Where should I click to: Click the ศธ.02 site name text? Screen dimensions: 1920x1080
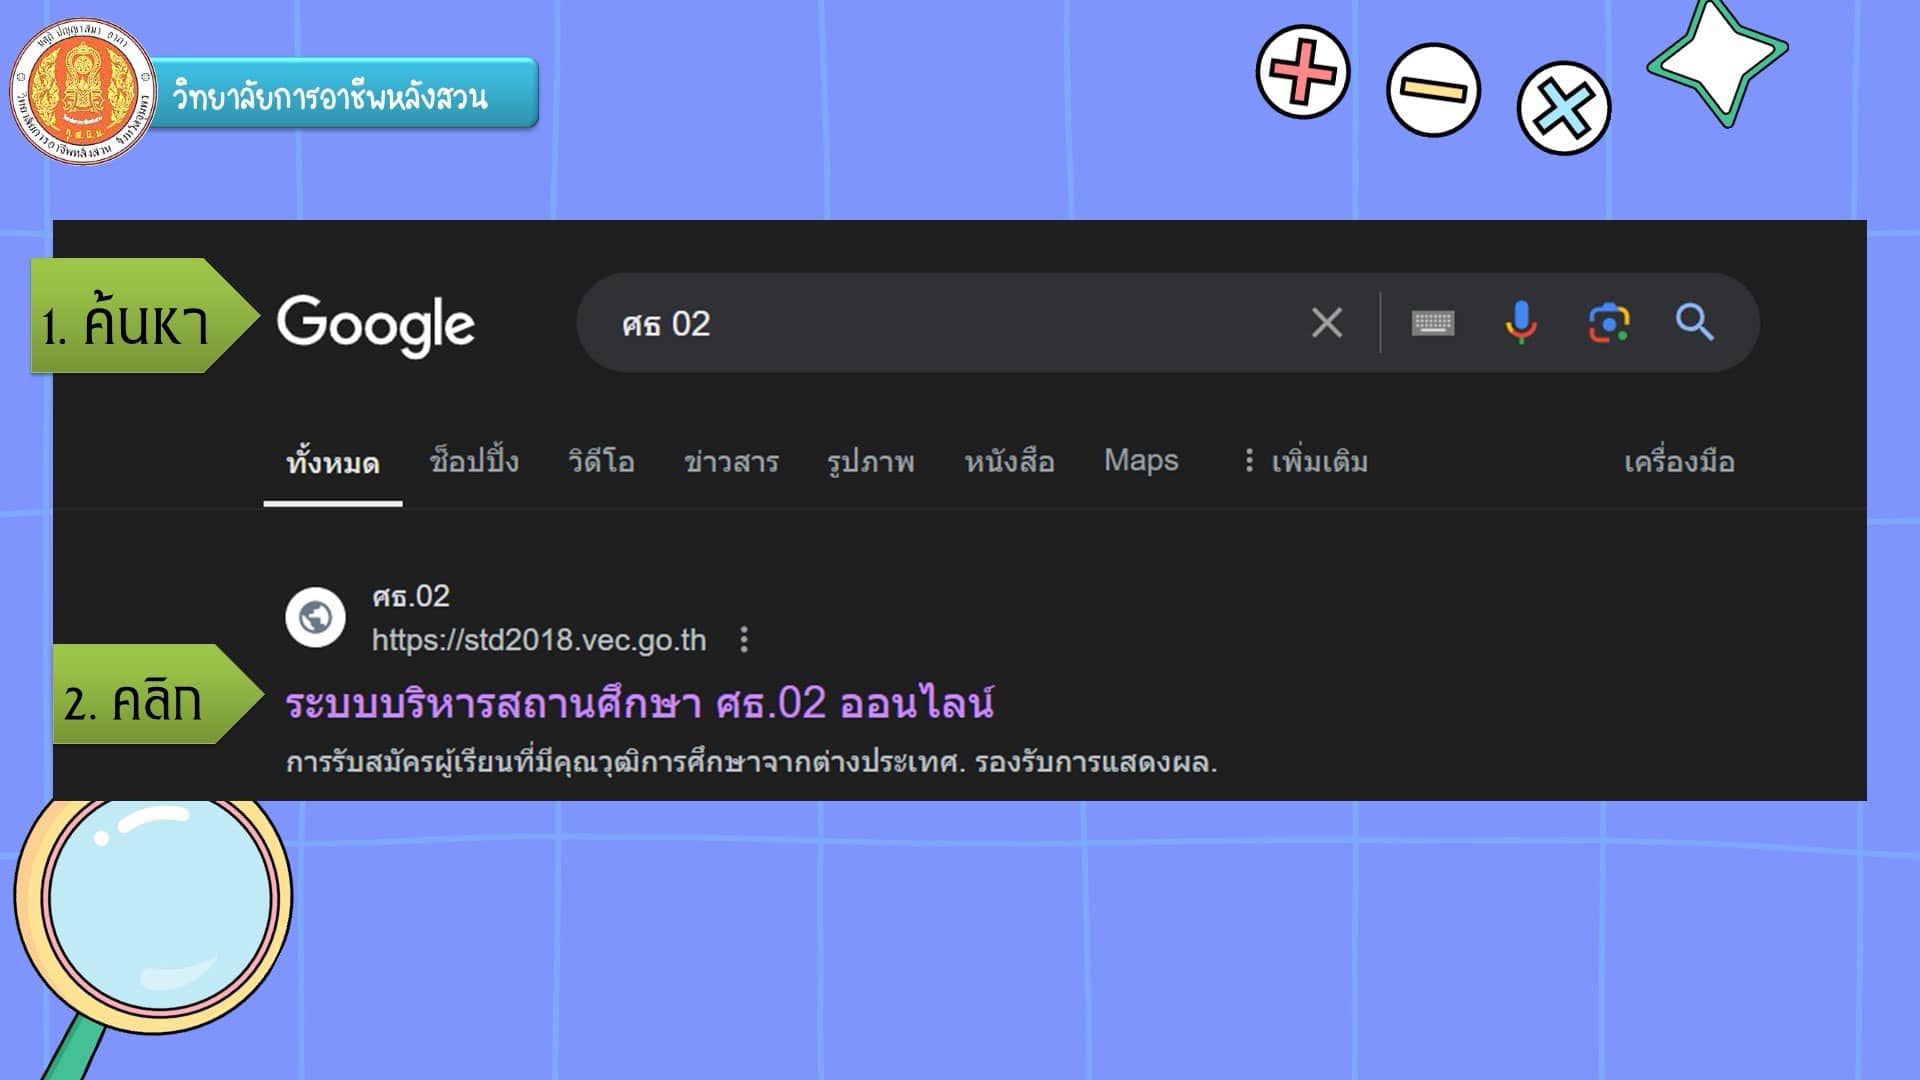coord(411,597)
